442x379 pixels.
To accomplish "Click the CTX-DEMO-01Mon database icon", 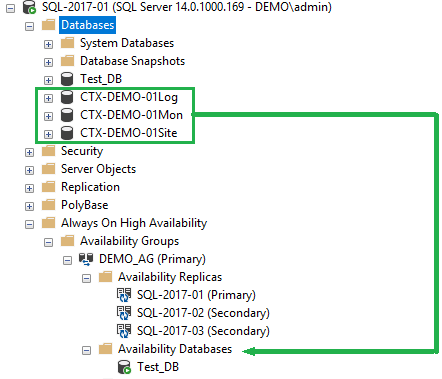I will (x=67, y=115).
